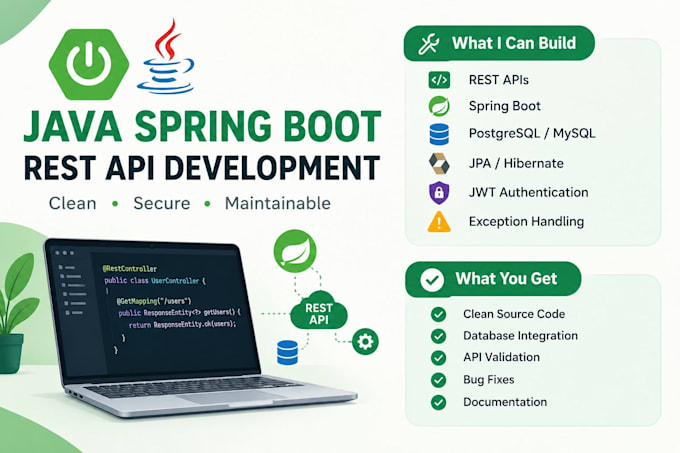Click the check mark next to Clean Source Code

(x=438, y=314)
